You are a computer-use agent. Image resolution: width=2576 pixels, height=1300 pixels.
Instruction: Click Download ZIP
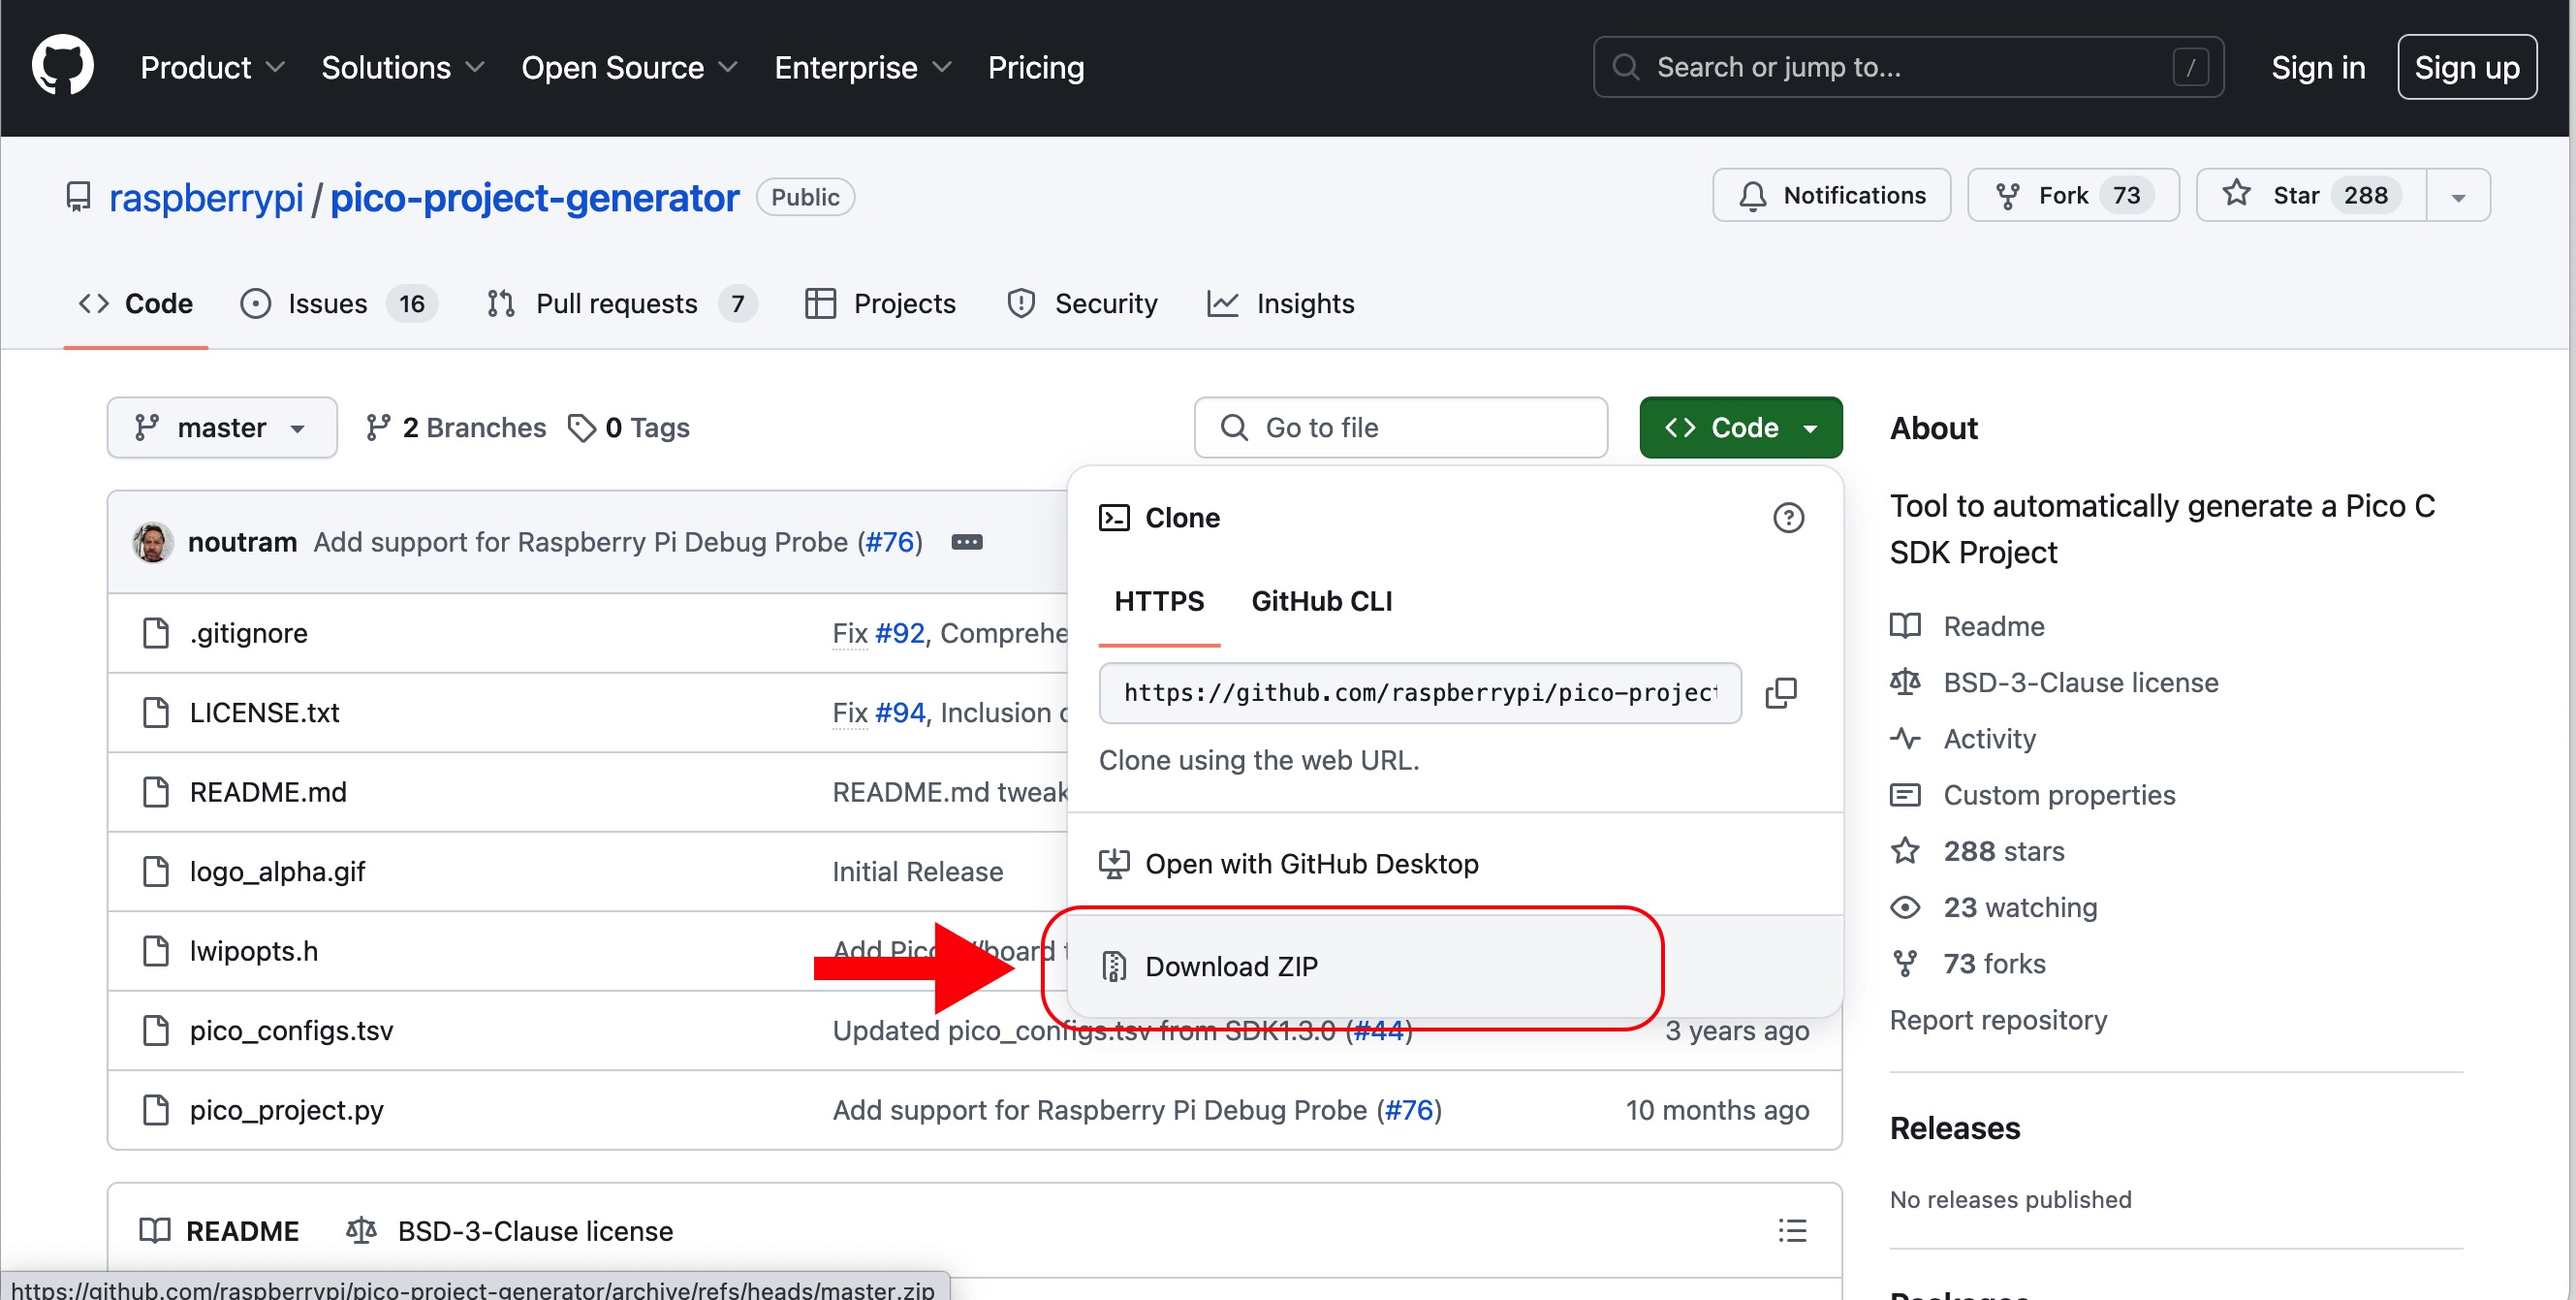[1231, 966]
